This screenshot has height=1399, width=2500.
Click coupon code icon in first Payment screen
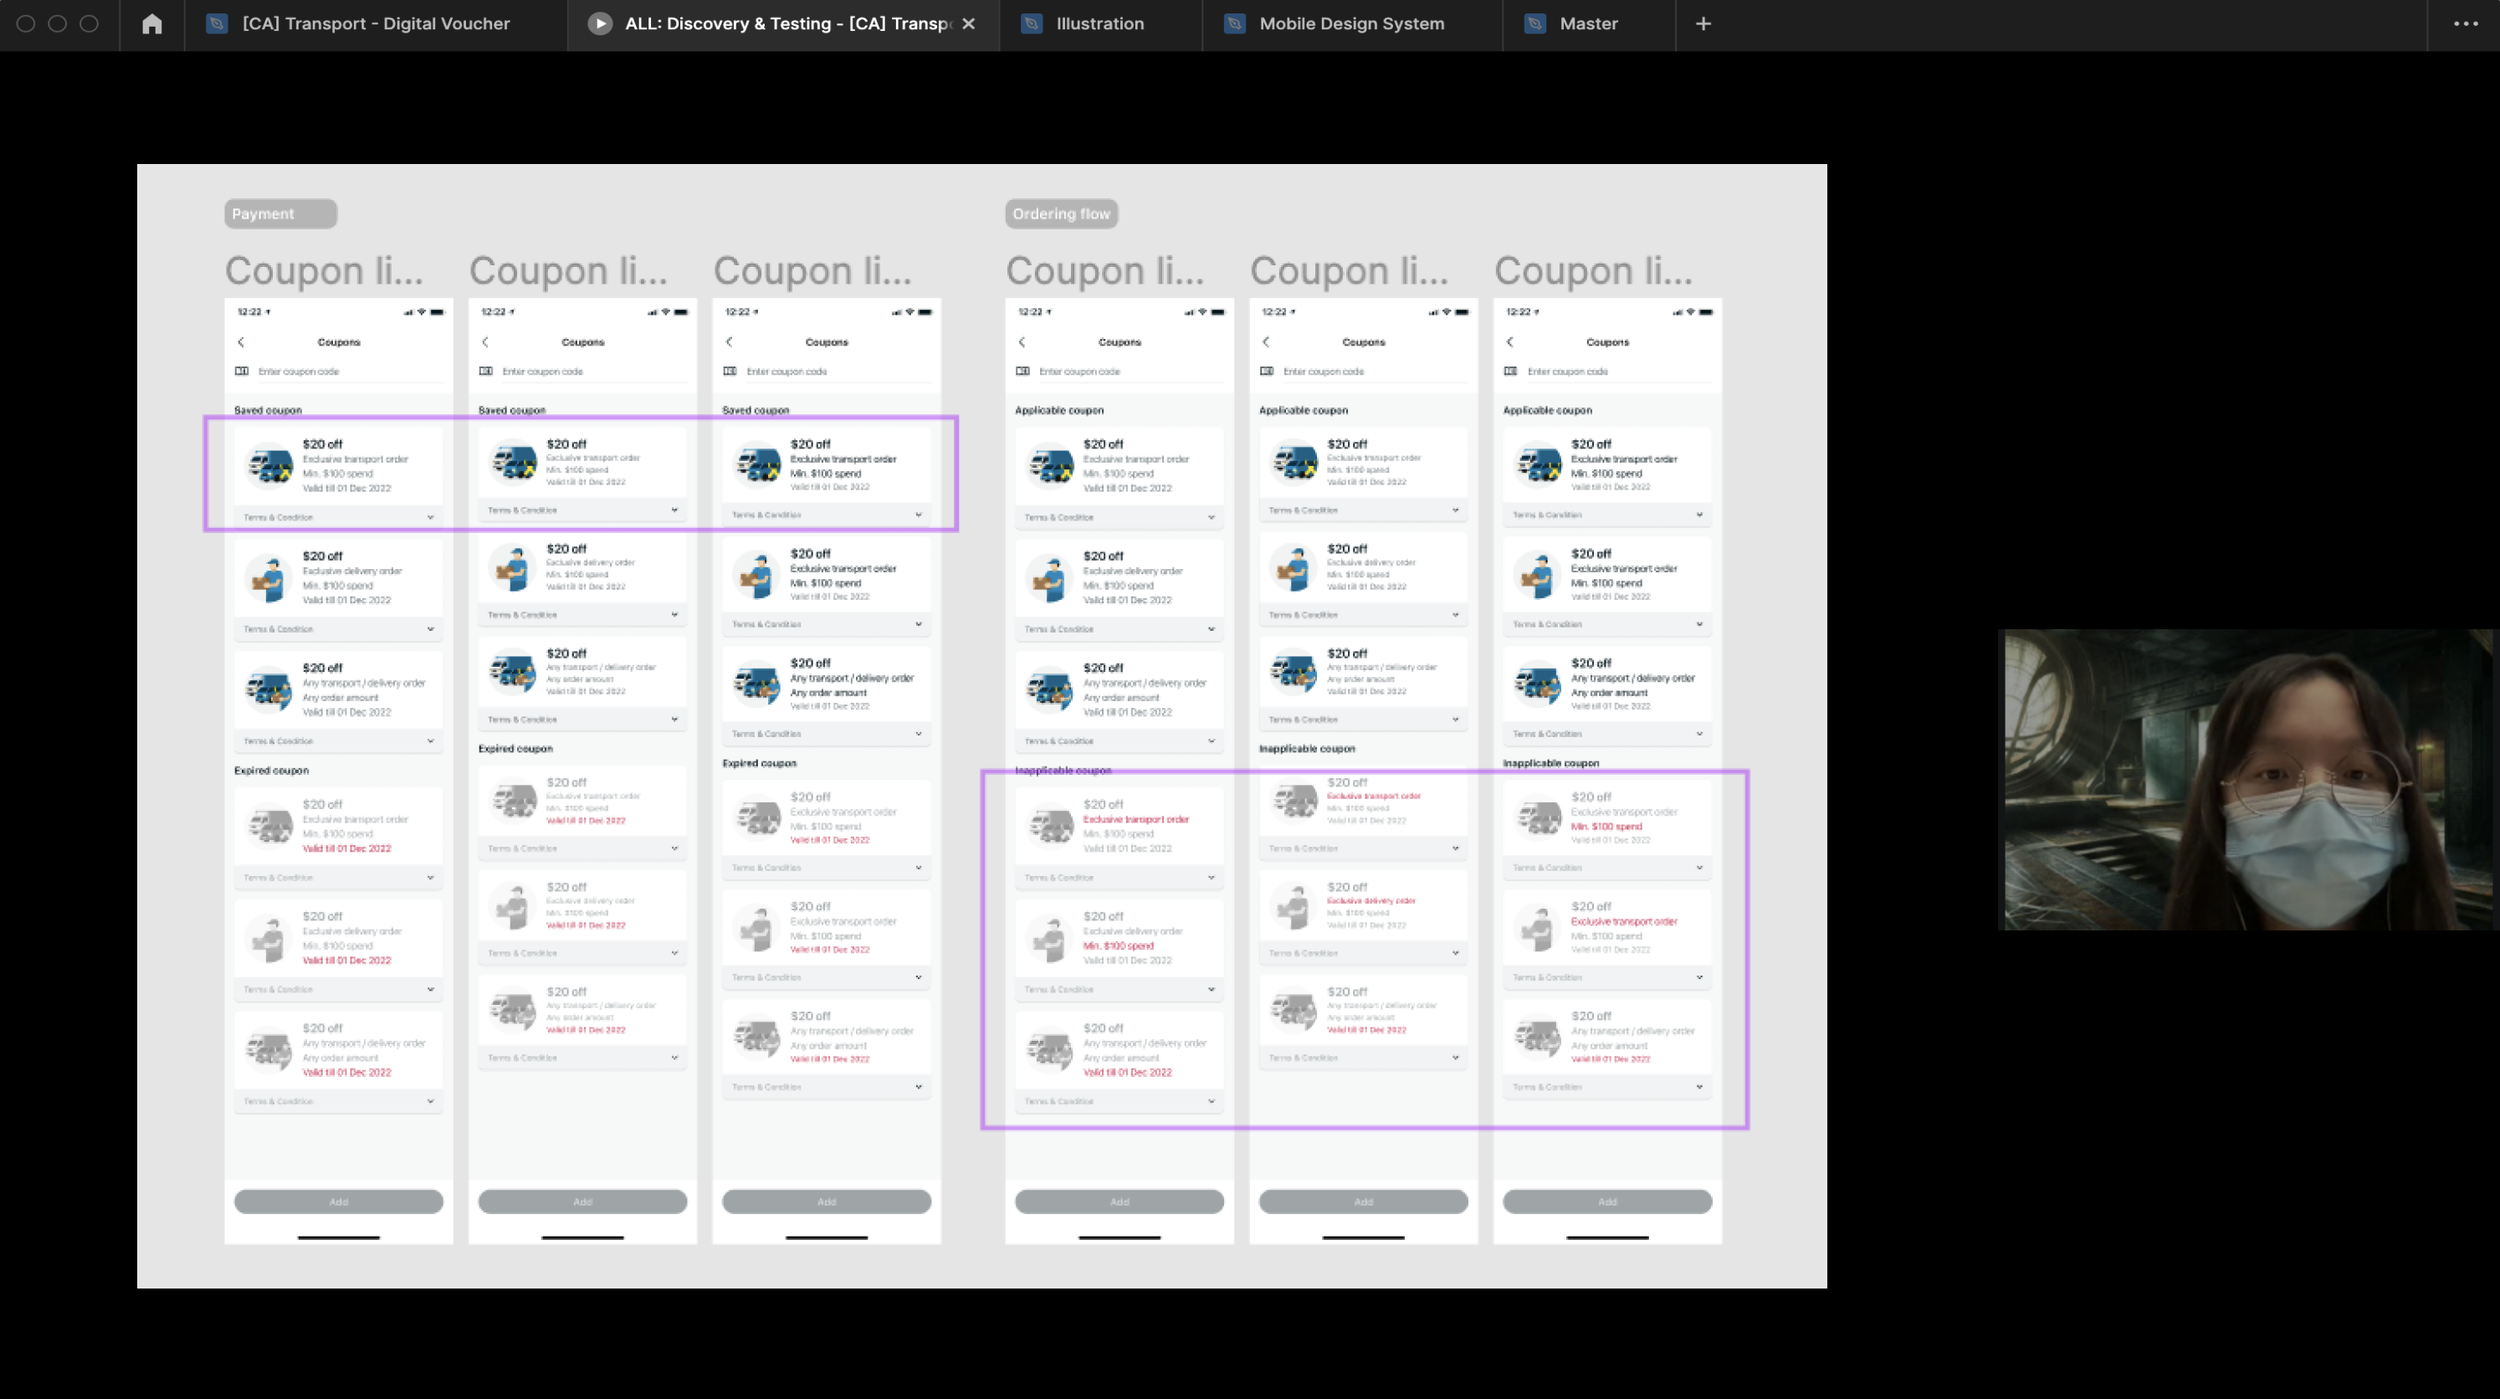click(242, 371)
